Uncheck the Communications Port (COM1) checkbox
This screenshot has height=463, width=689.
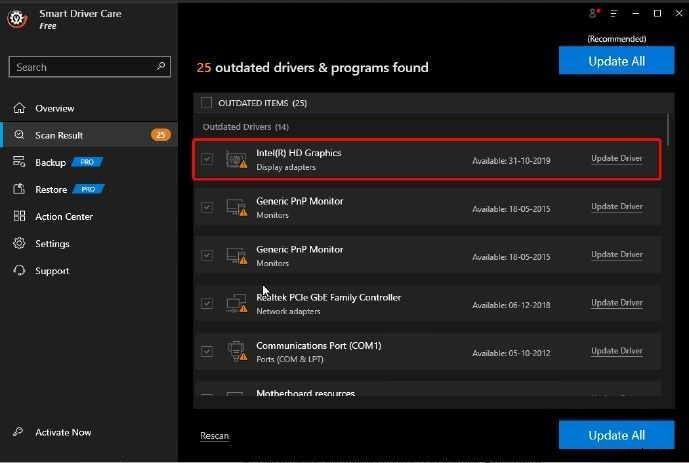[207, 351]
